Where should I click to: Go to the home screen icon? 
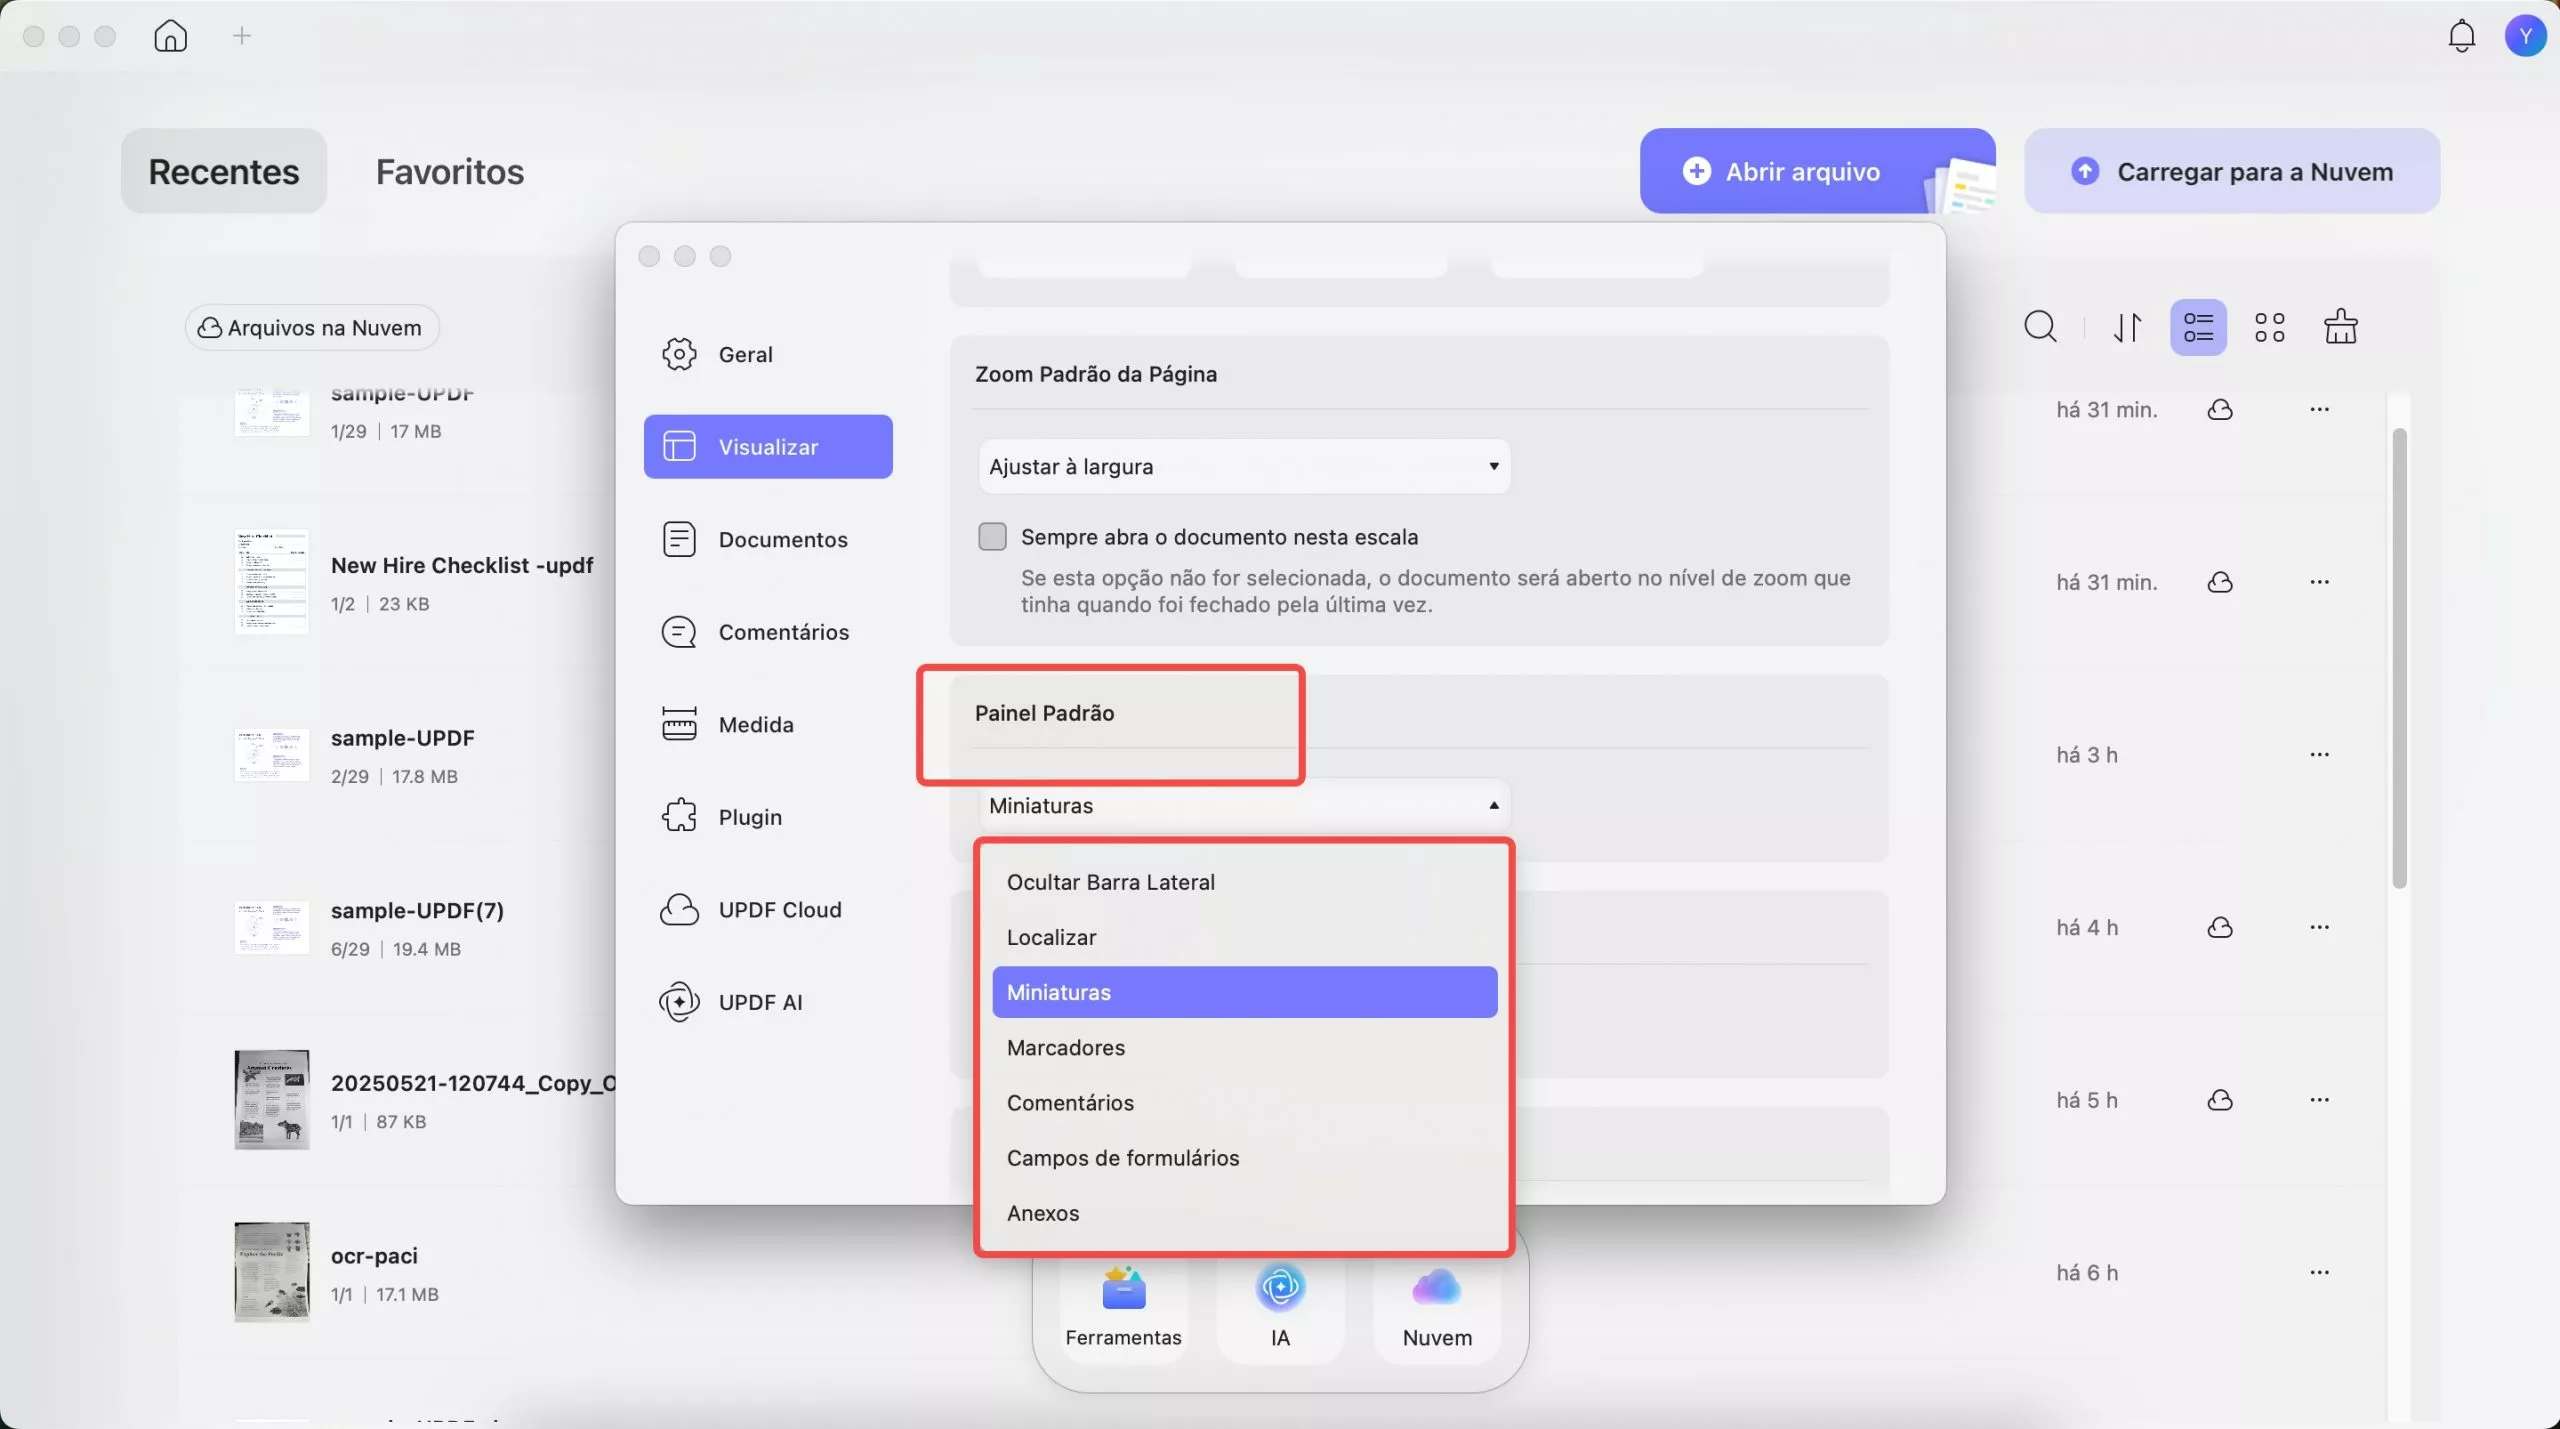(170, 36)
